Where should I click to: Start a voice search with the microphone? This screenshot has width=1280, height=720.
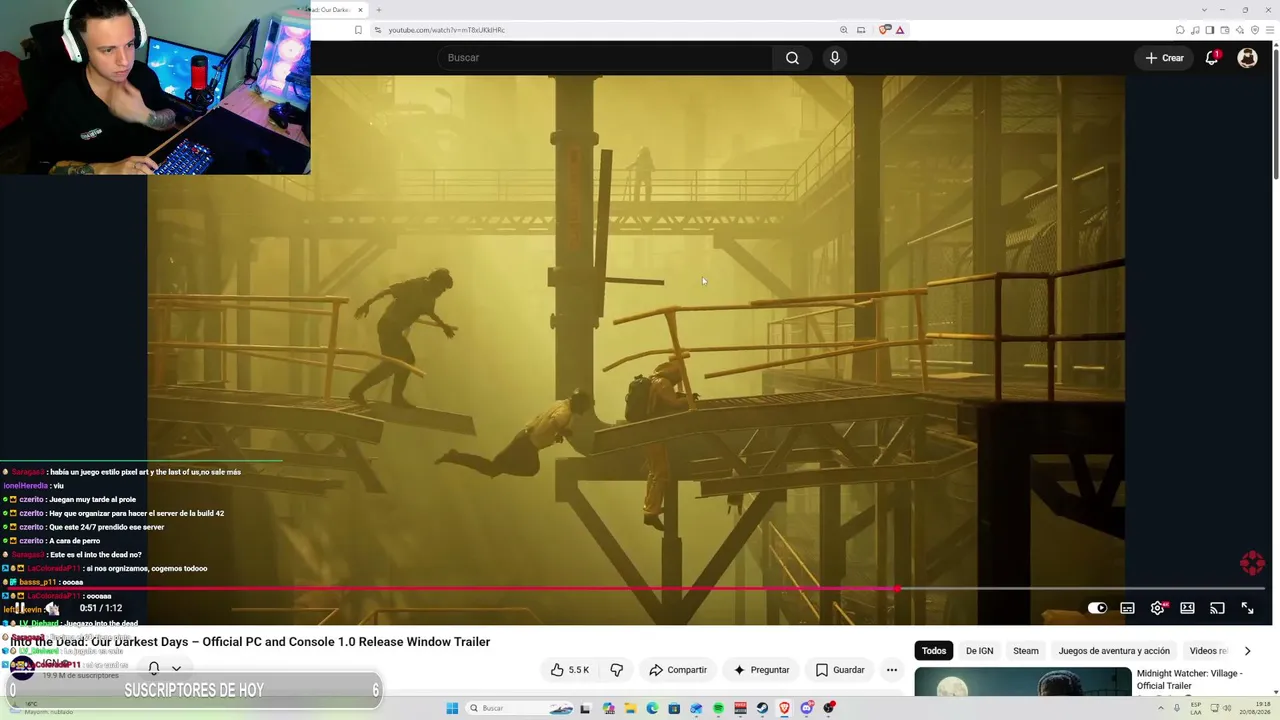835,58
